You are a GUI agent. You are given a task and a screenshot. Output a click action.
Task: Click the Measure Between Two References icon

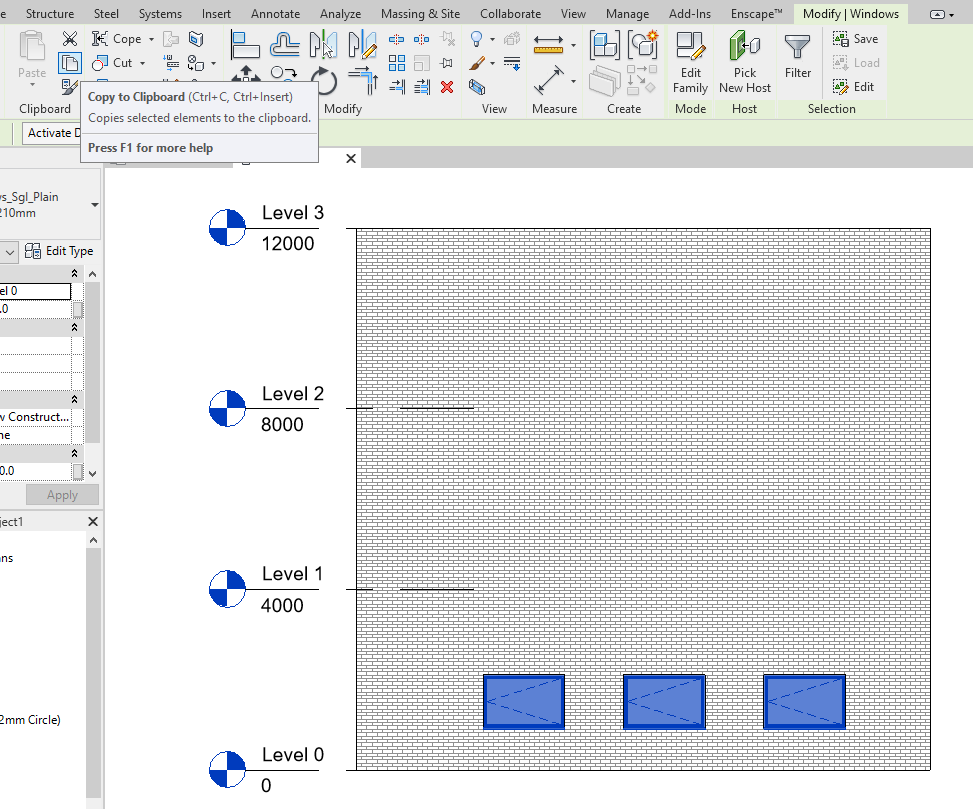point(549,45)
